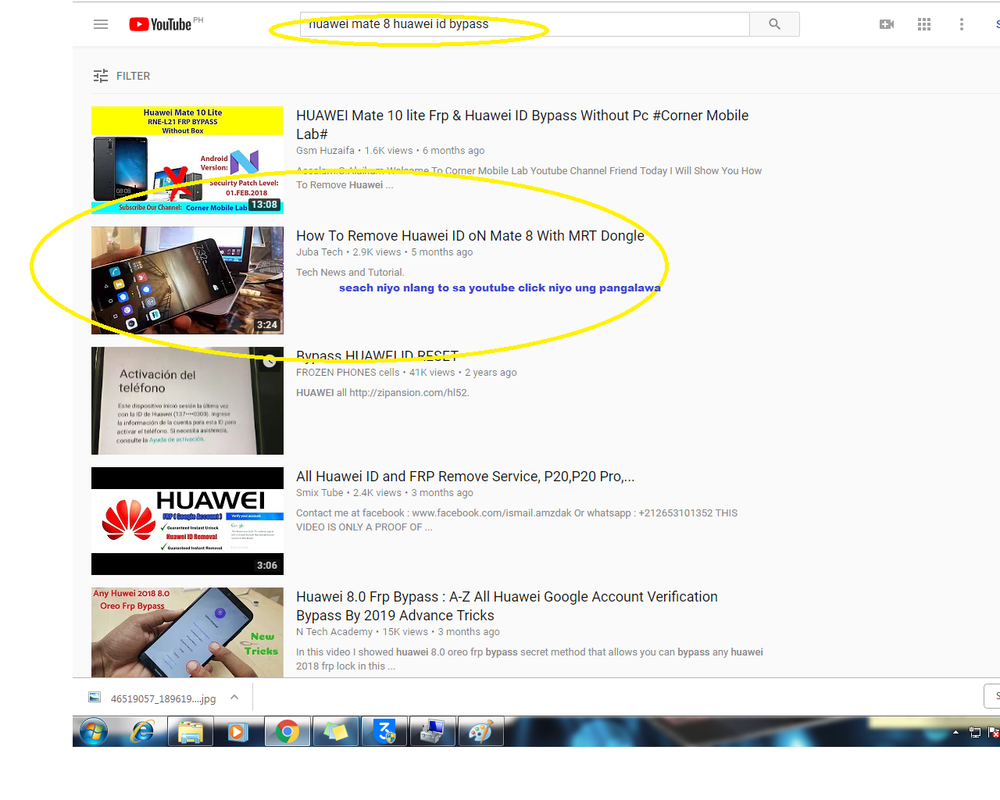Open the three-dot settings menu
The width and height of the screenshot is (1000, 800).
pyautogui.click(x=962, y=24)
